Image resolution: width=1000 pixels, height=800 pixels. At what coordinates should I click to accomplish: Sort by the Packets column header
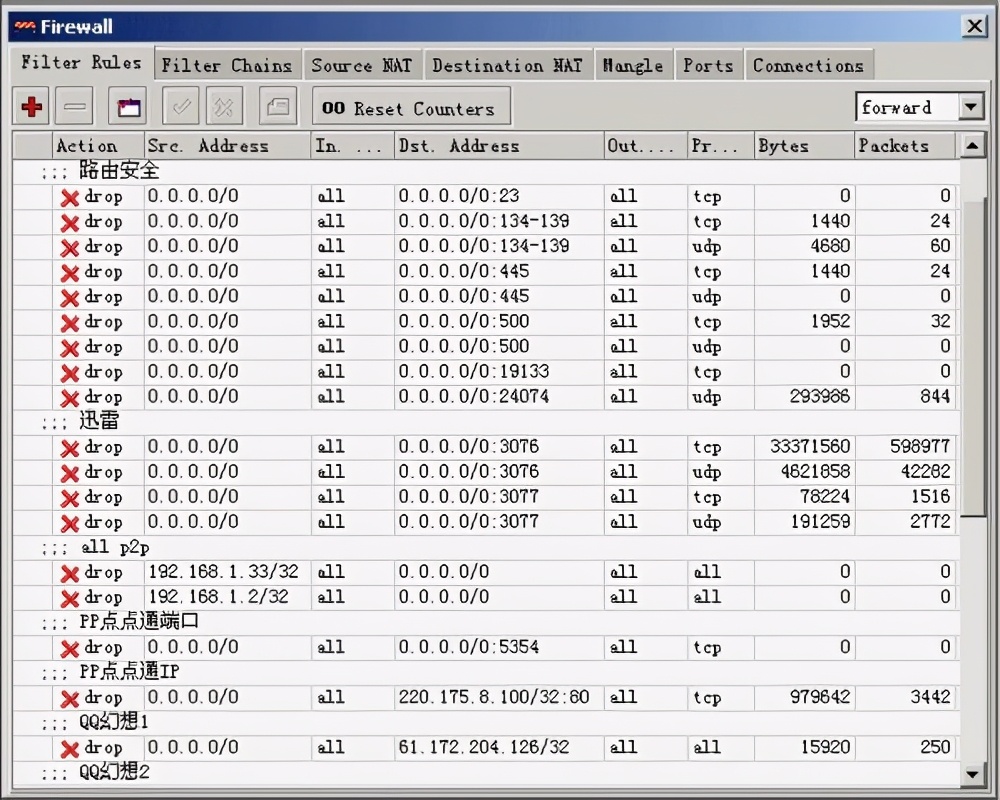click(905, 146)
